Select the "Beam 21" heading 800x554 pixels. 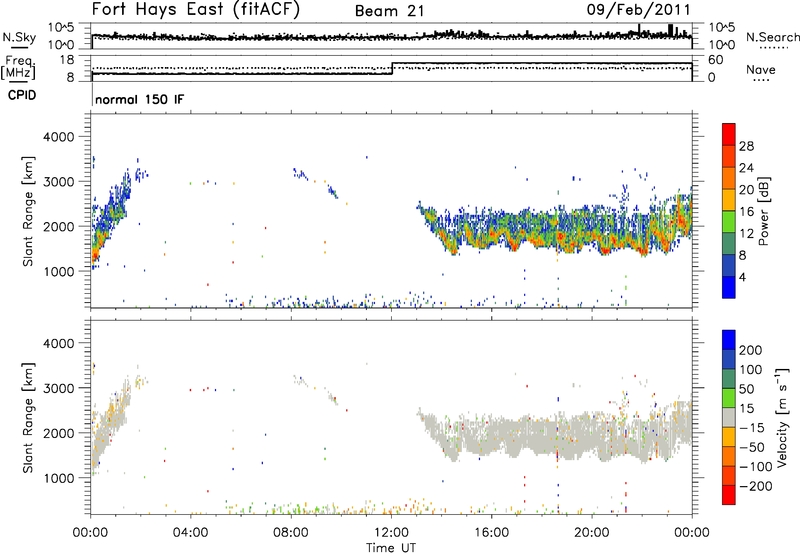click(389, 11)
